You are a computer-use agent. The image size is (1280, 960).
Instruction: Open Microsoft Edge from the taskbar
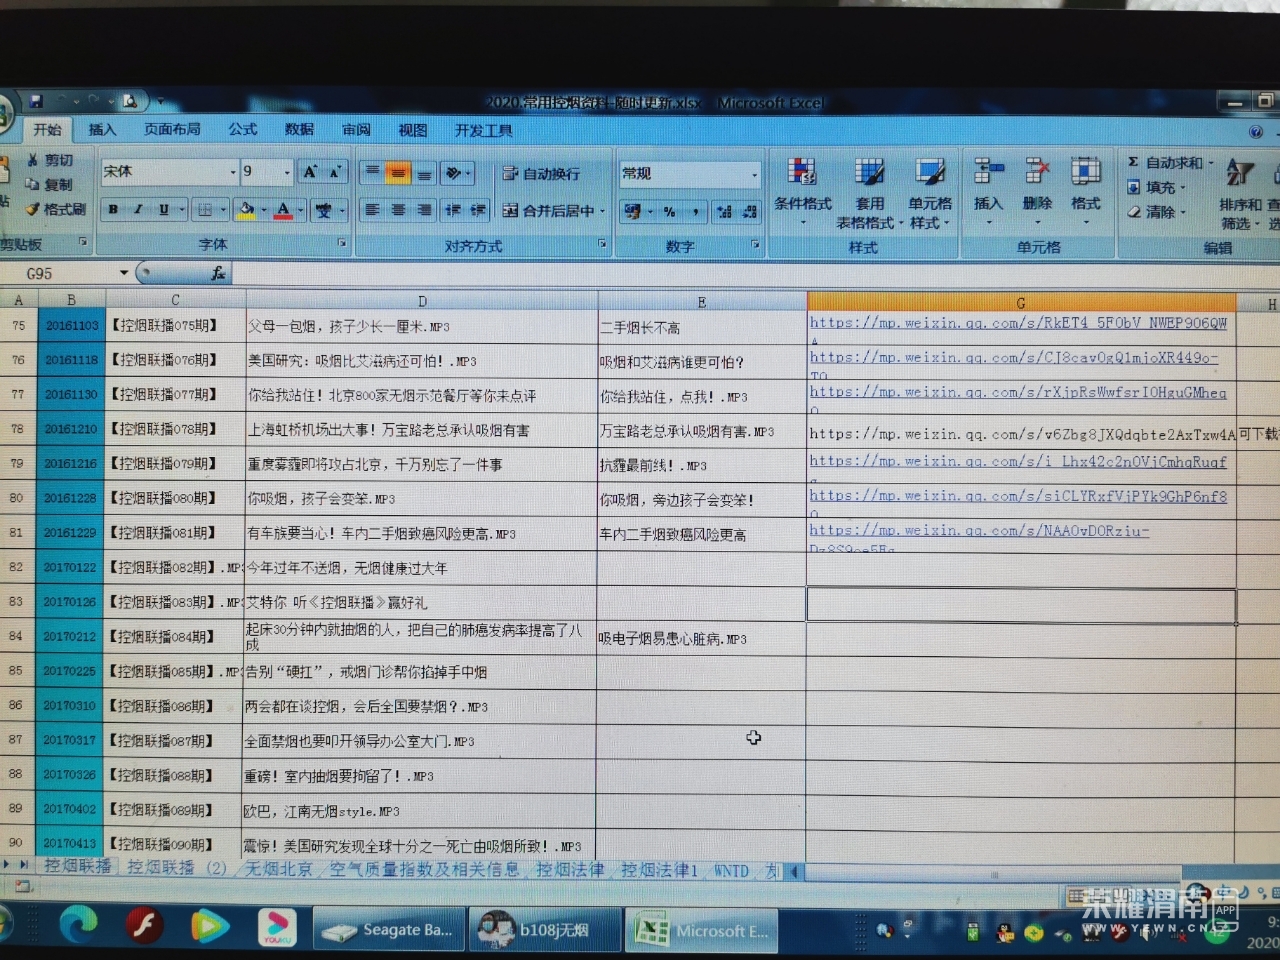(77, 925)
